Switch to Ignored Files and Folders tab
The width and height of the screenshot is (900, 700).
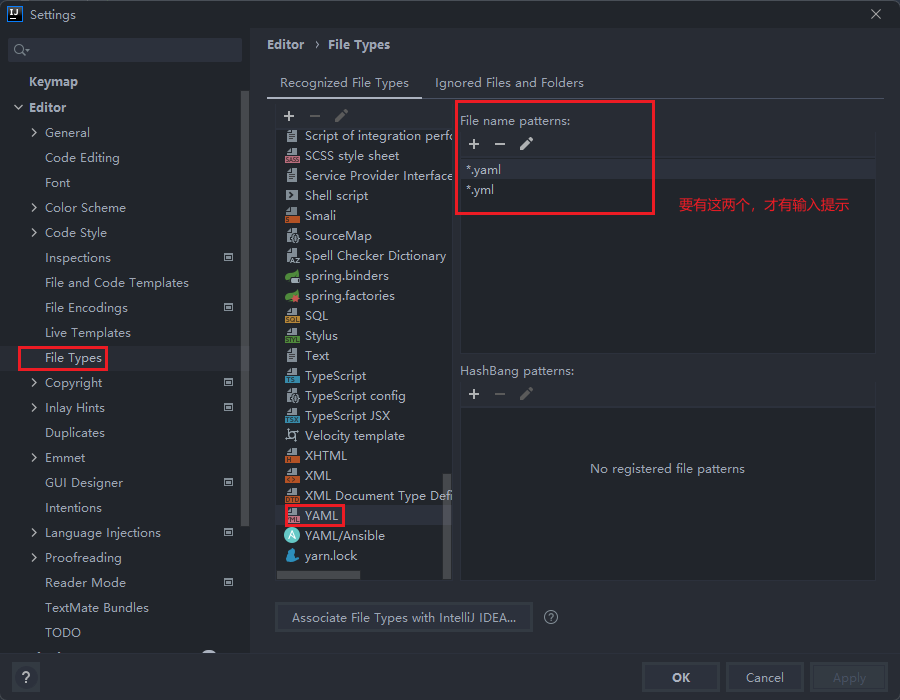[x=509, y=83]
